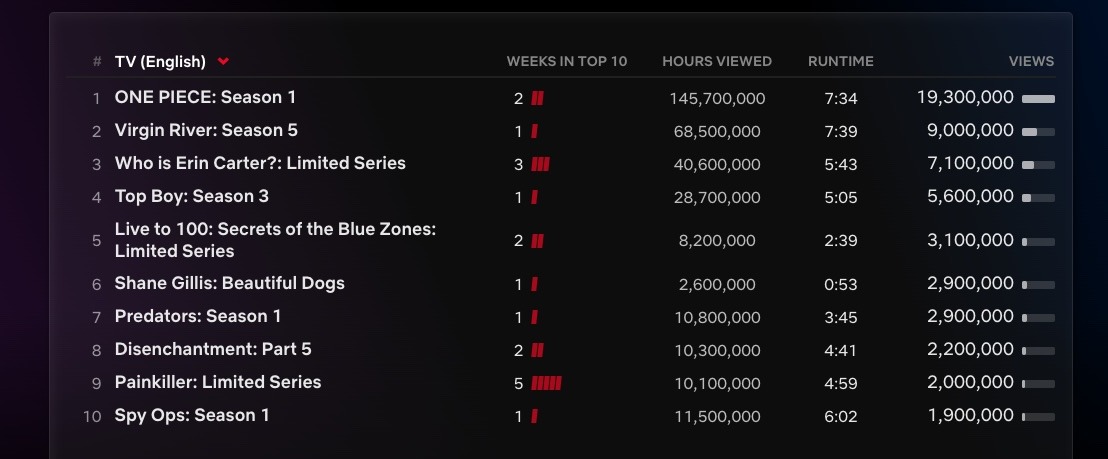This screenshot has width=1108, height=459.
Task: Click the five red weeks bars for Painkiller
Action: 546,383
